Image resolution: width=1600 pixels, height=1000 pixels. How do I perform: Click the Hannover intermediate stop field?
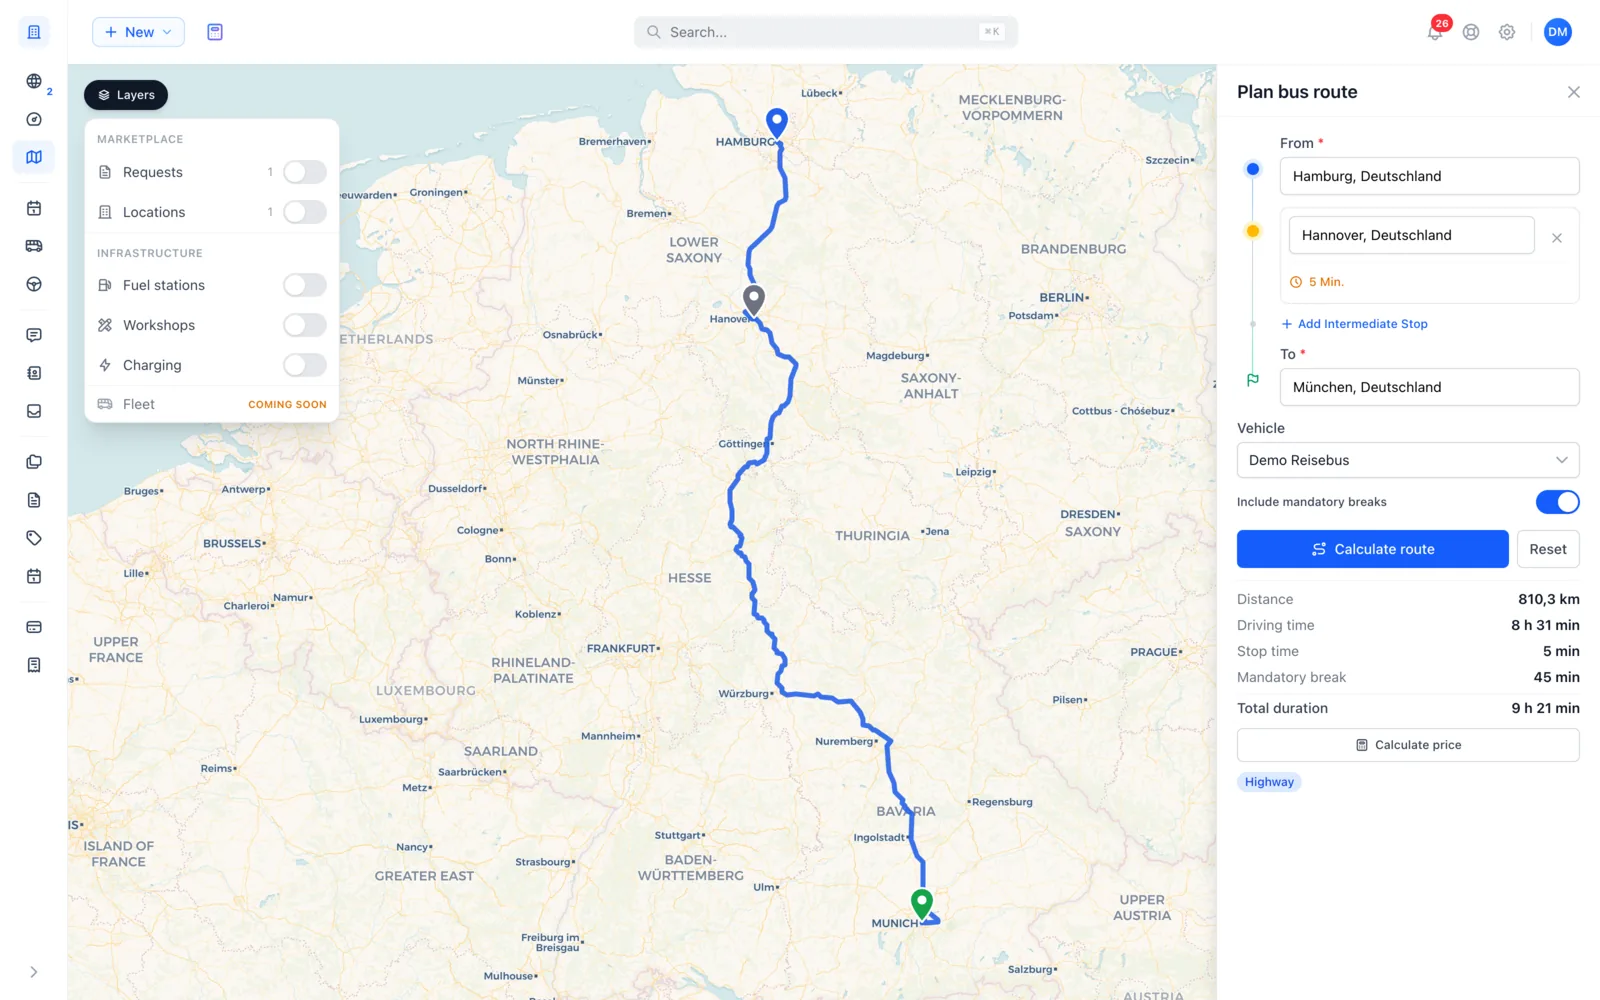click(1411, 235)
